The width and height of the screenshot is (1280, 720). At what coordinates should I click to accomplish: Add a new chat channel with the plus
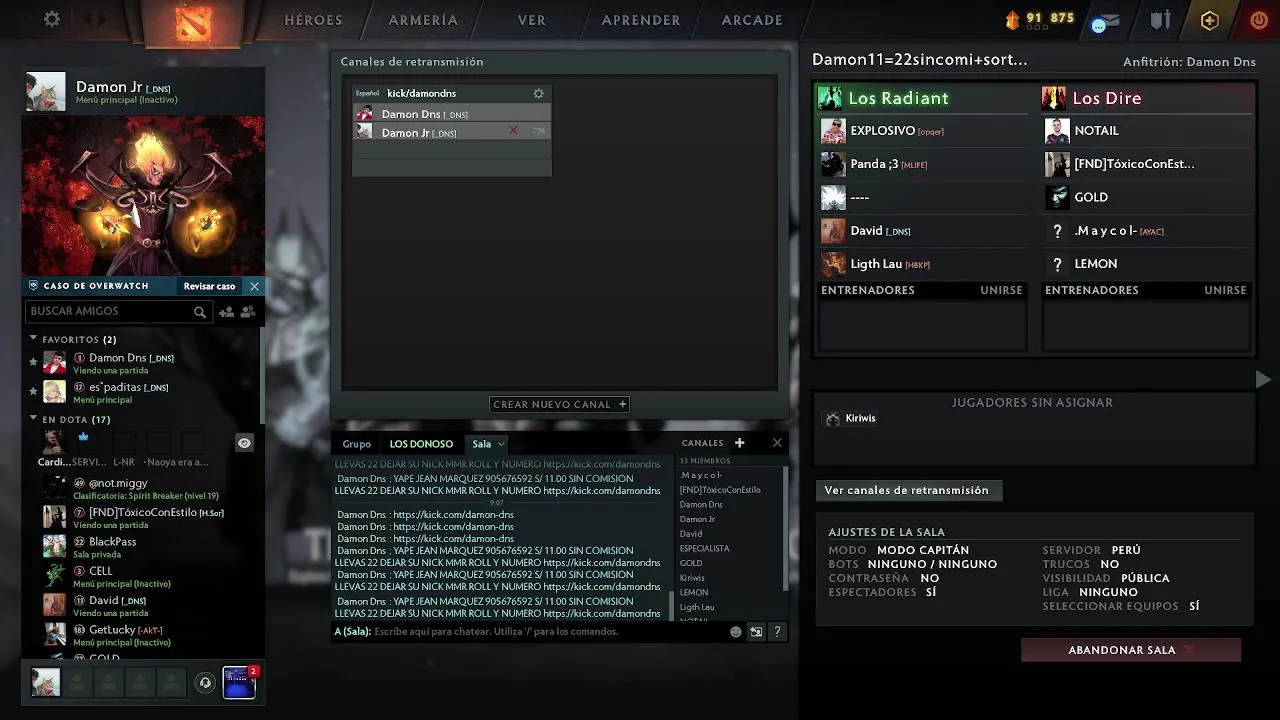[x=739, y=443]
